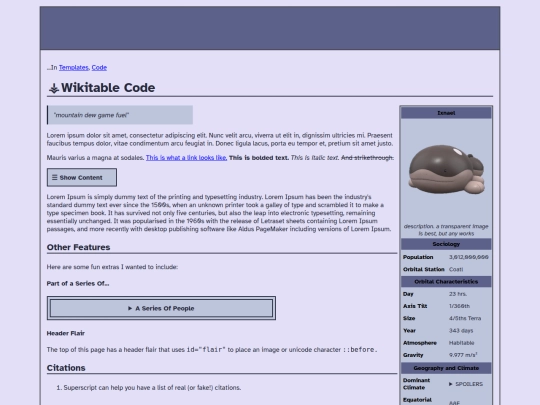Expand the Show Content button
Screen dimensions: 540x405
click(x=82, y=177)
